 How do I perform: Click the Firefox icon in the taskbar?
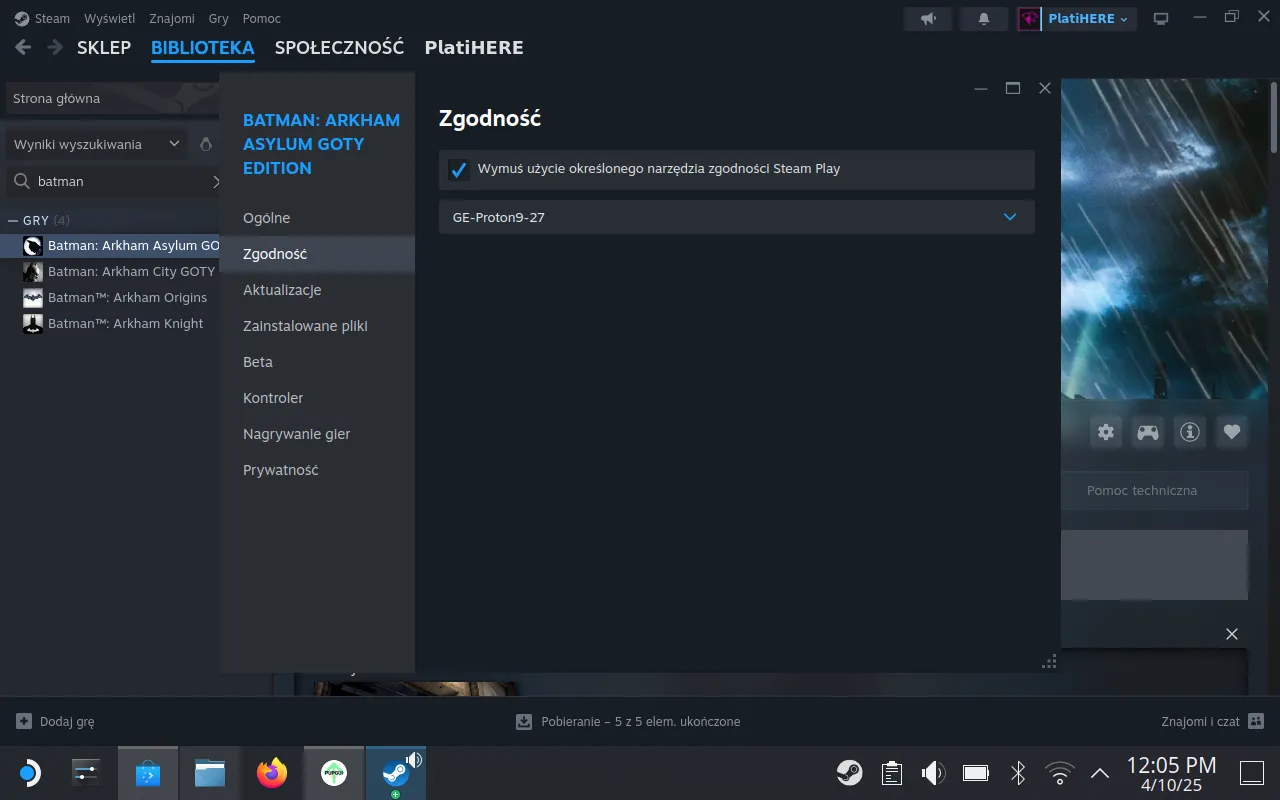[271, 772]
